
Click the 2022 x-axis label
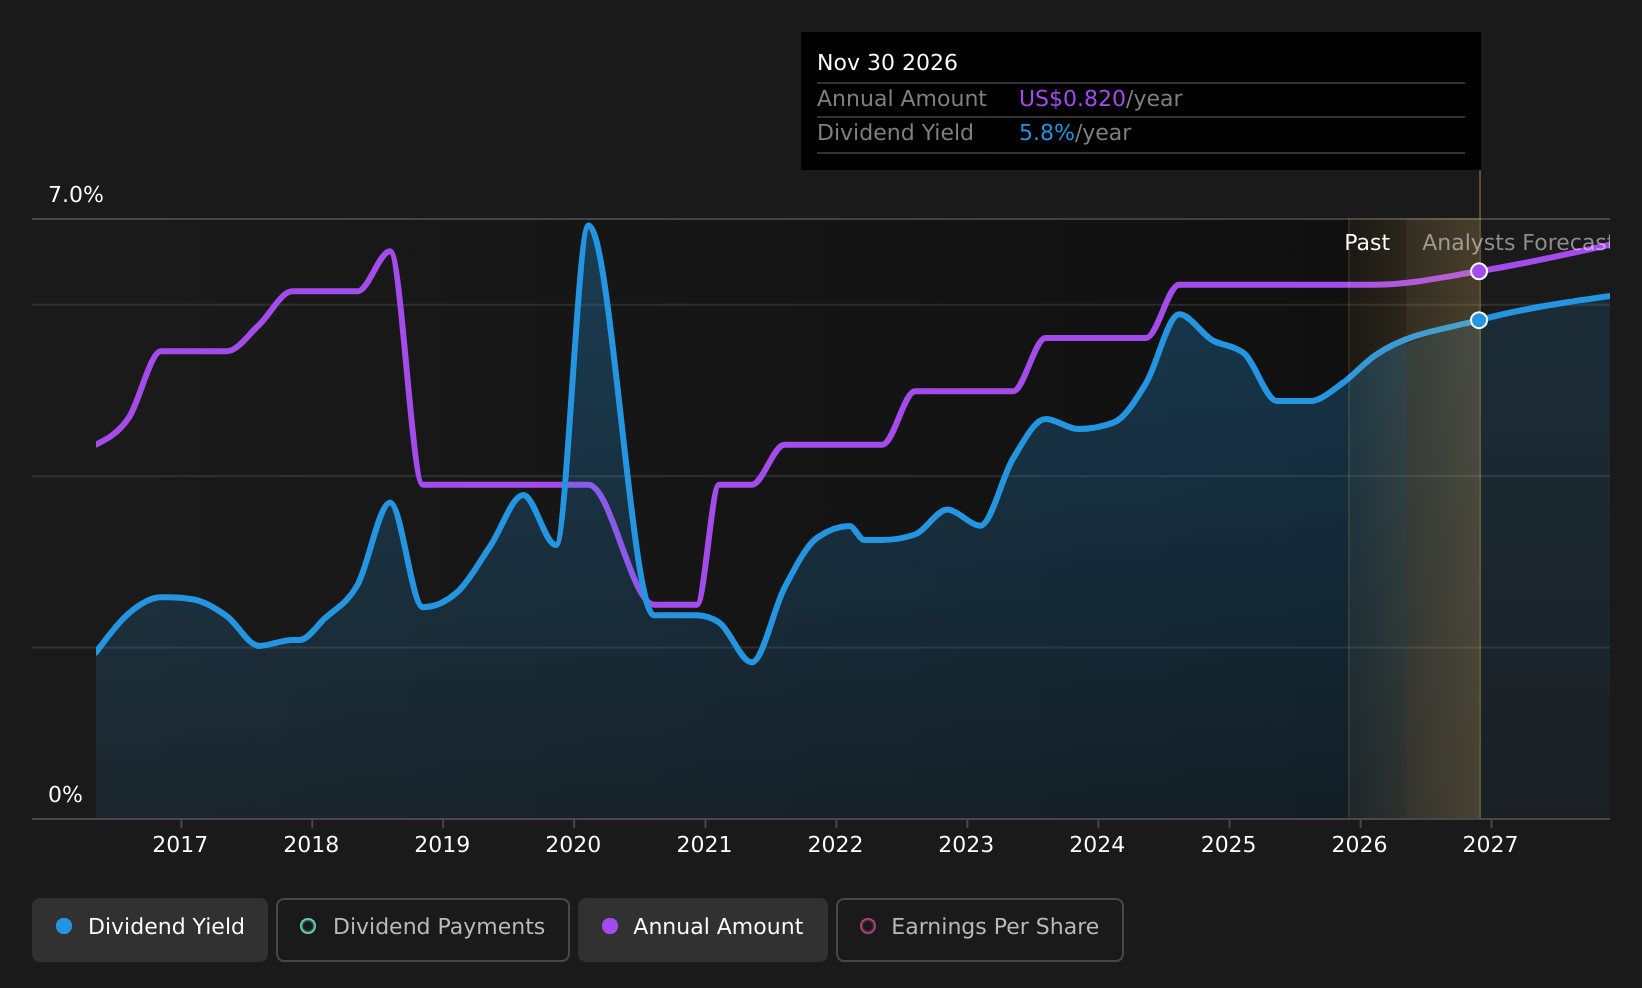[835, 845]
